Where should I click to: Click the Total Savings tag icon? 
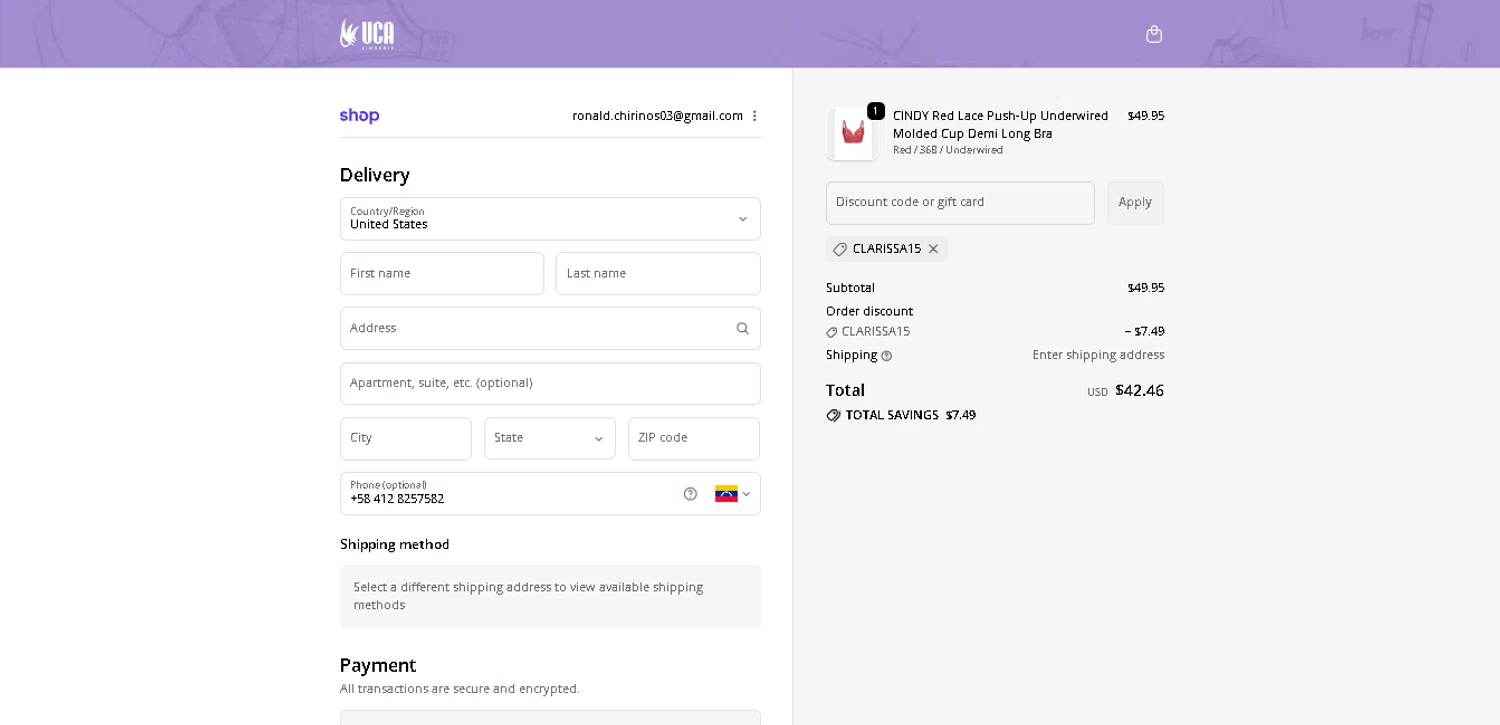[833, 415]
